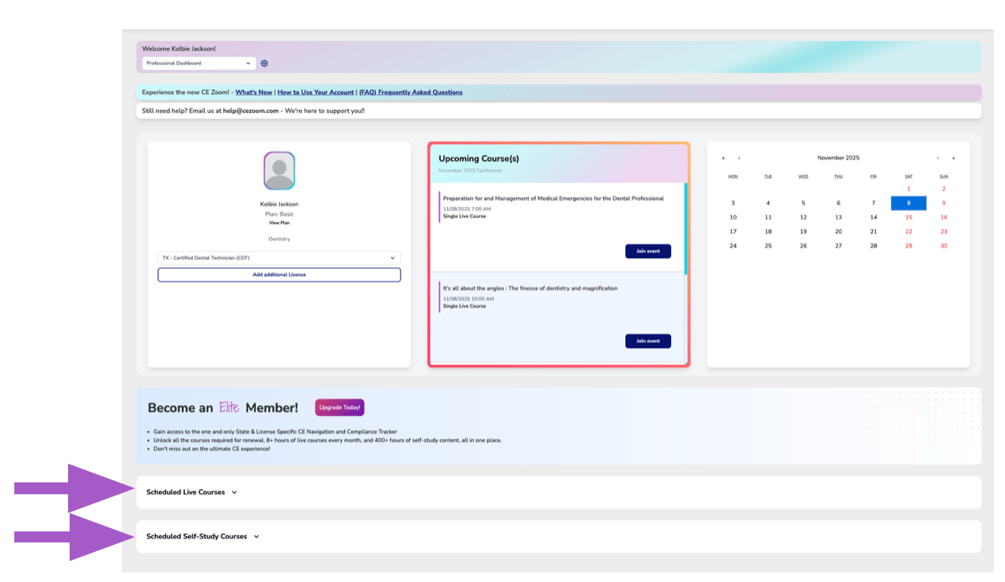This screenshot has width=1005, height=582.
Task: Select November 8 highlighted in calendar
Action: tap(908, 203)
